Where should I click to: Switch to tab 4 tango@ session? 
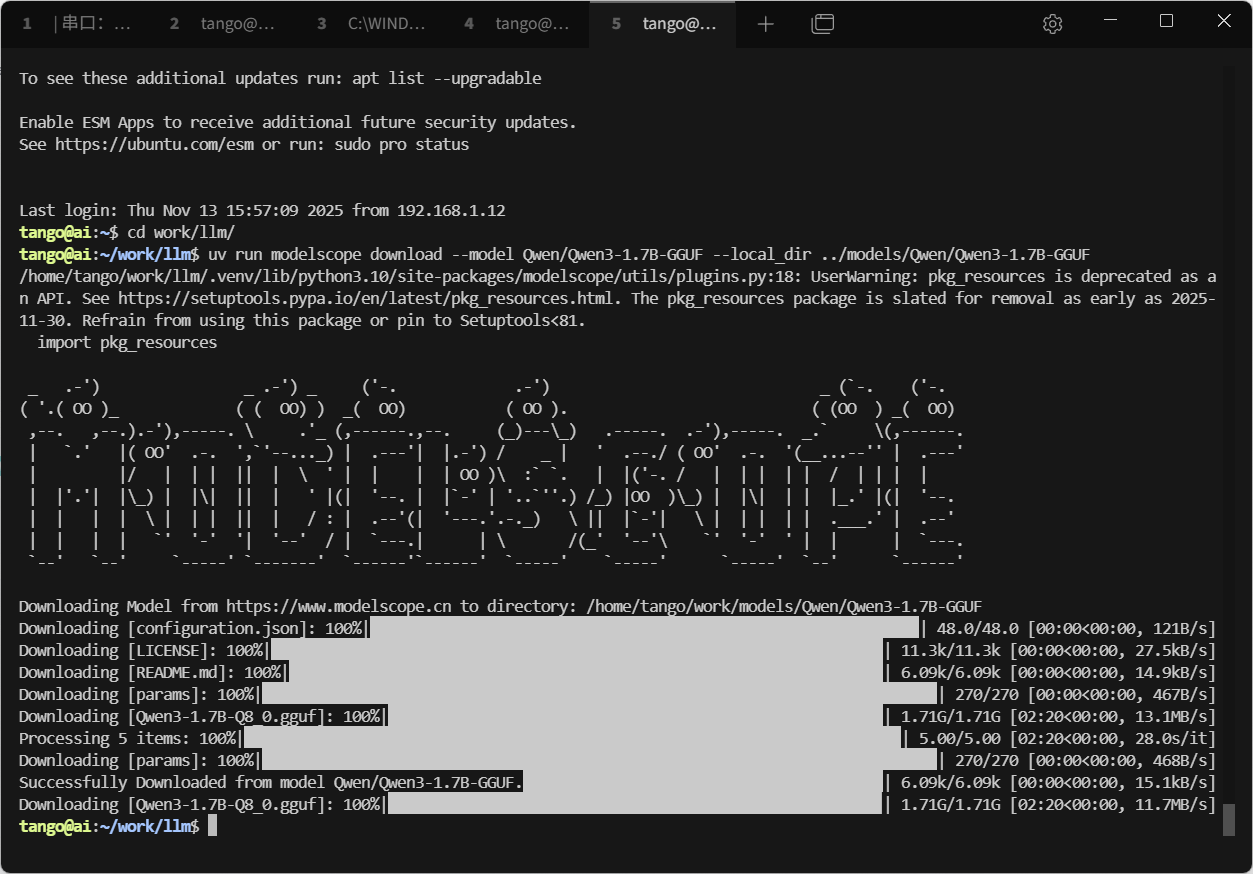pos(518,24)
